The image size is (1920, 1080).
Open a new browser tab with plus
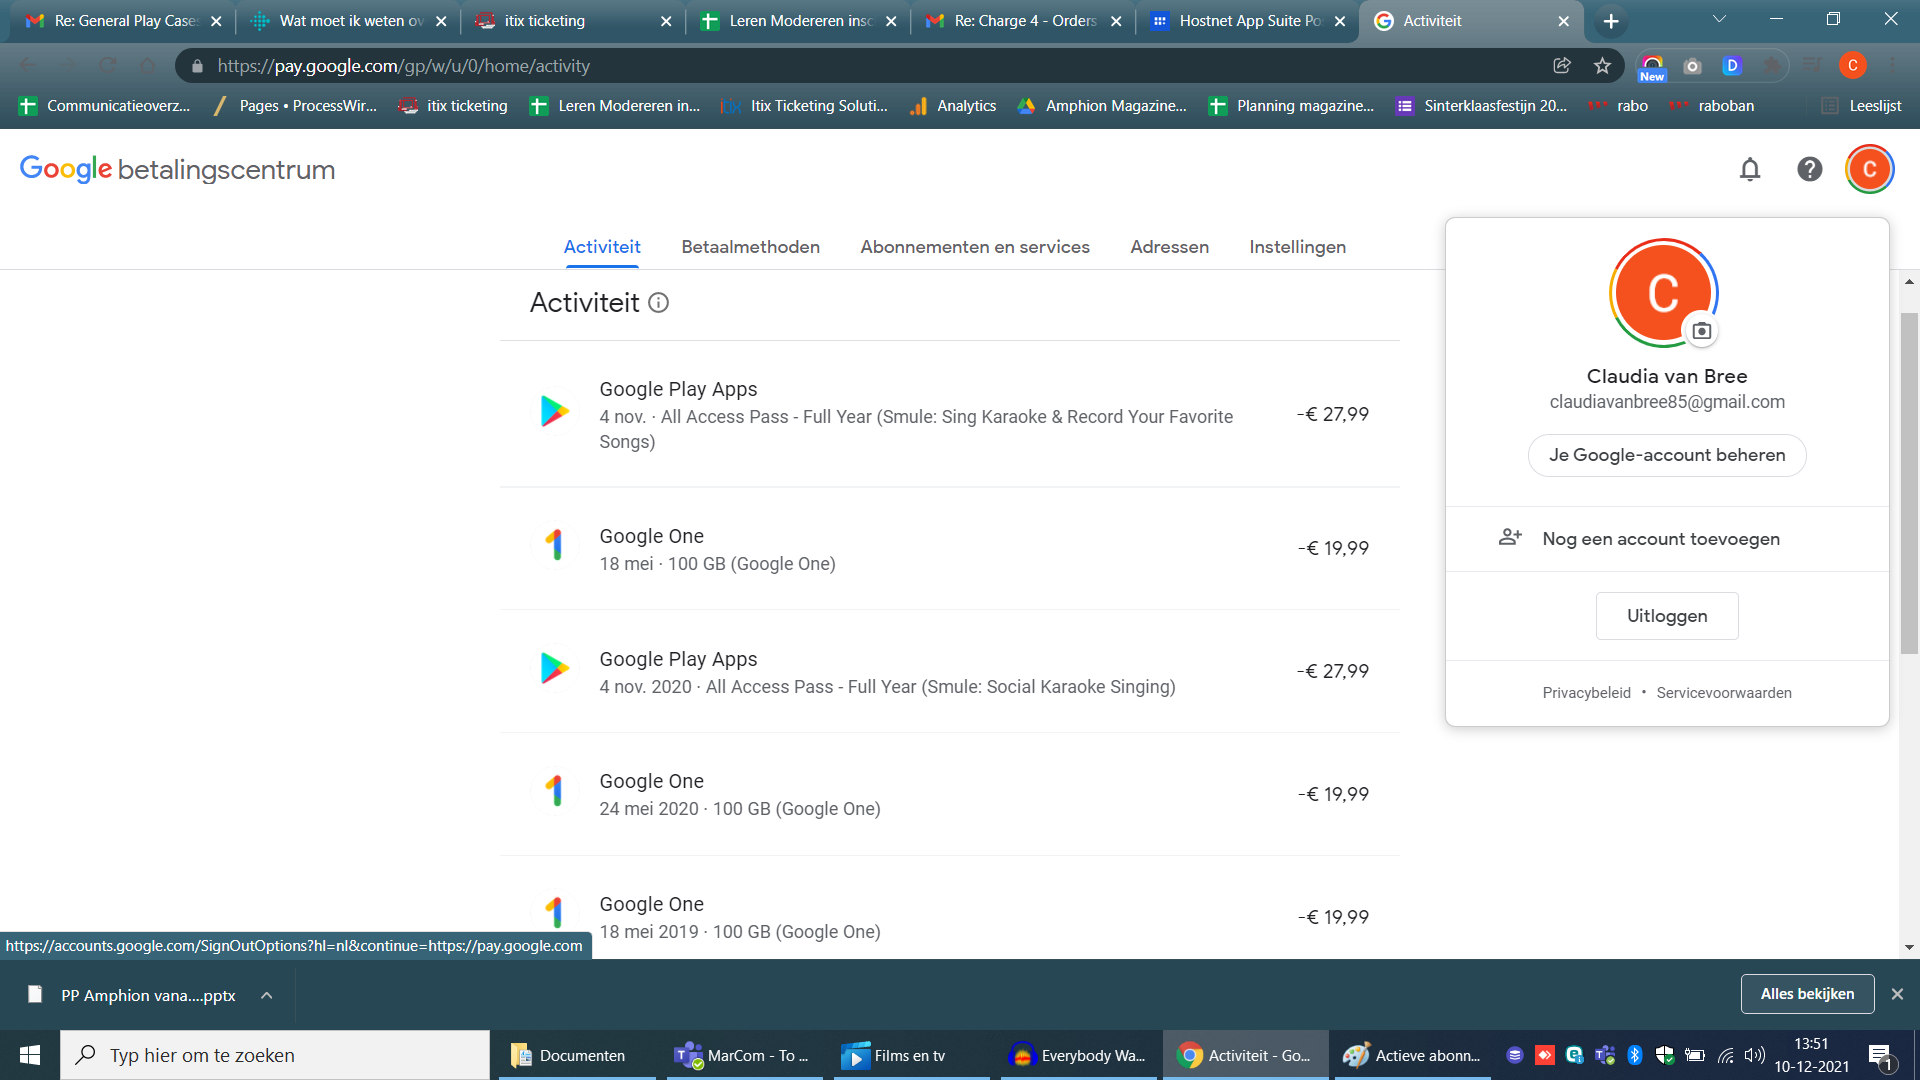point(1611,21)
